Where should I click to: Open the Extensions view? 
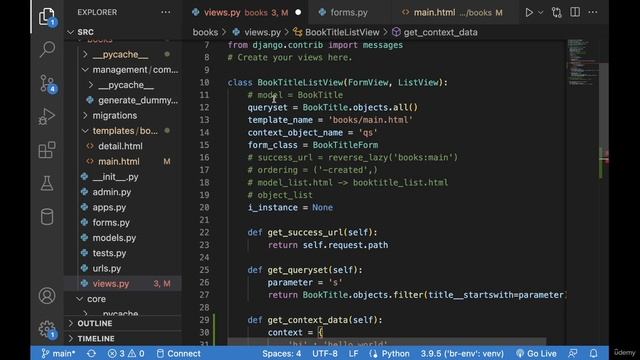(47, 150)
